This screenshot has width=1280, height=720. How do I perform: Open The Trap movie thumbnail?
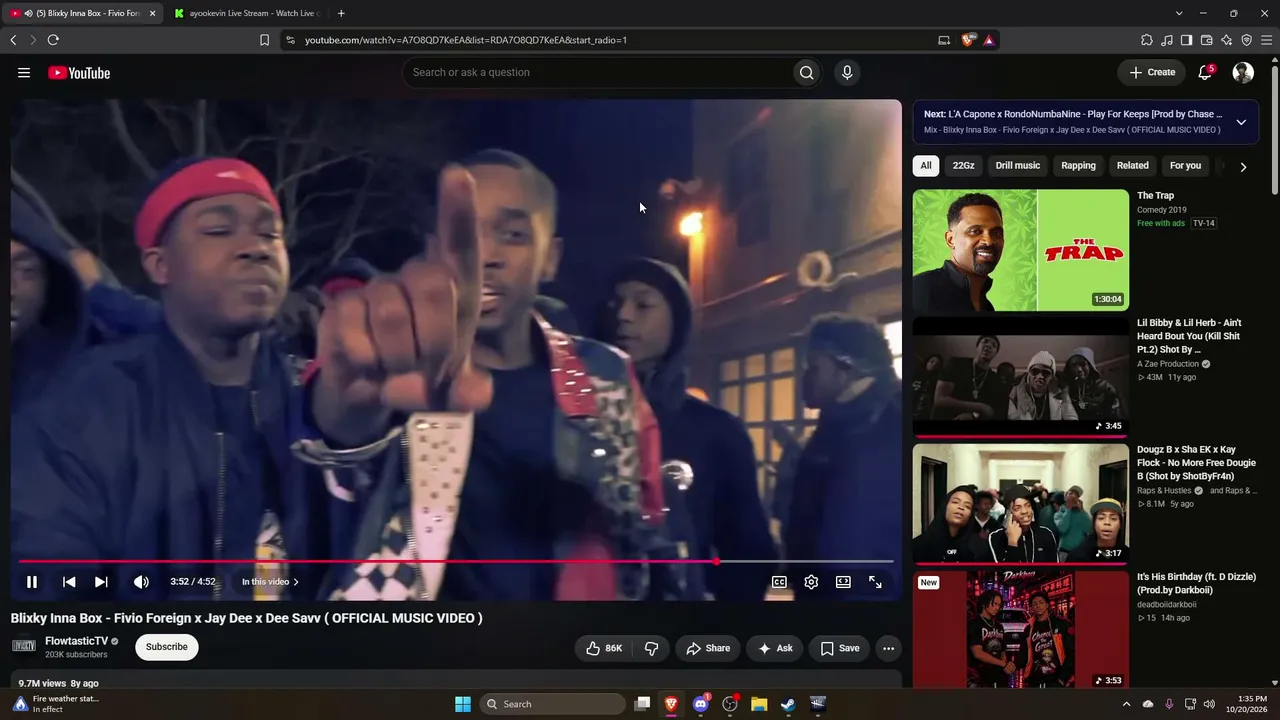1020,250
